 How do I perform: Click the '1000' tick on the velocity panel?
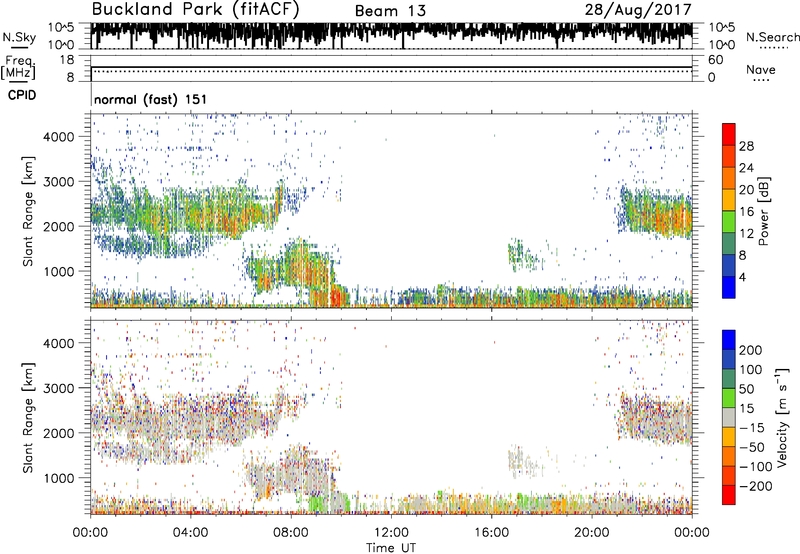tap(59, 478)
